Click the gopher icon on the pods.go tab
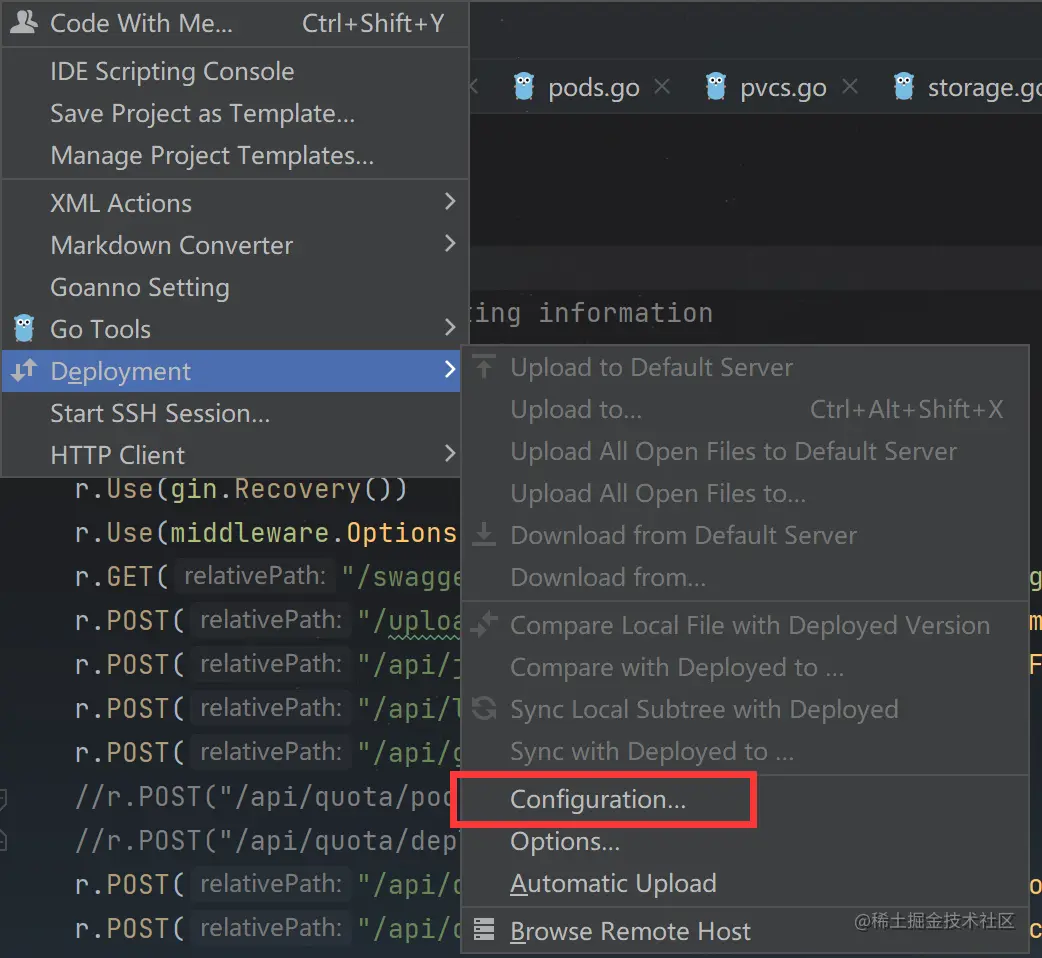 click(524, 86)
